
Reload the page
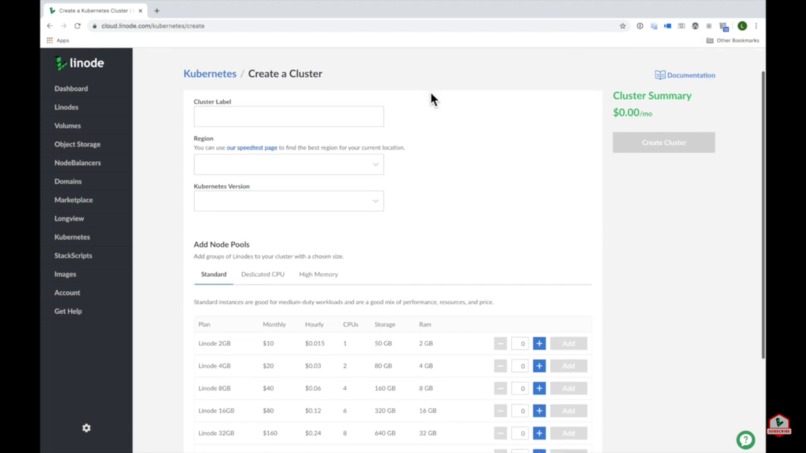coord(77,26)
